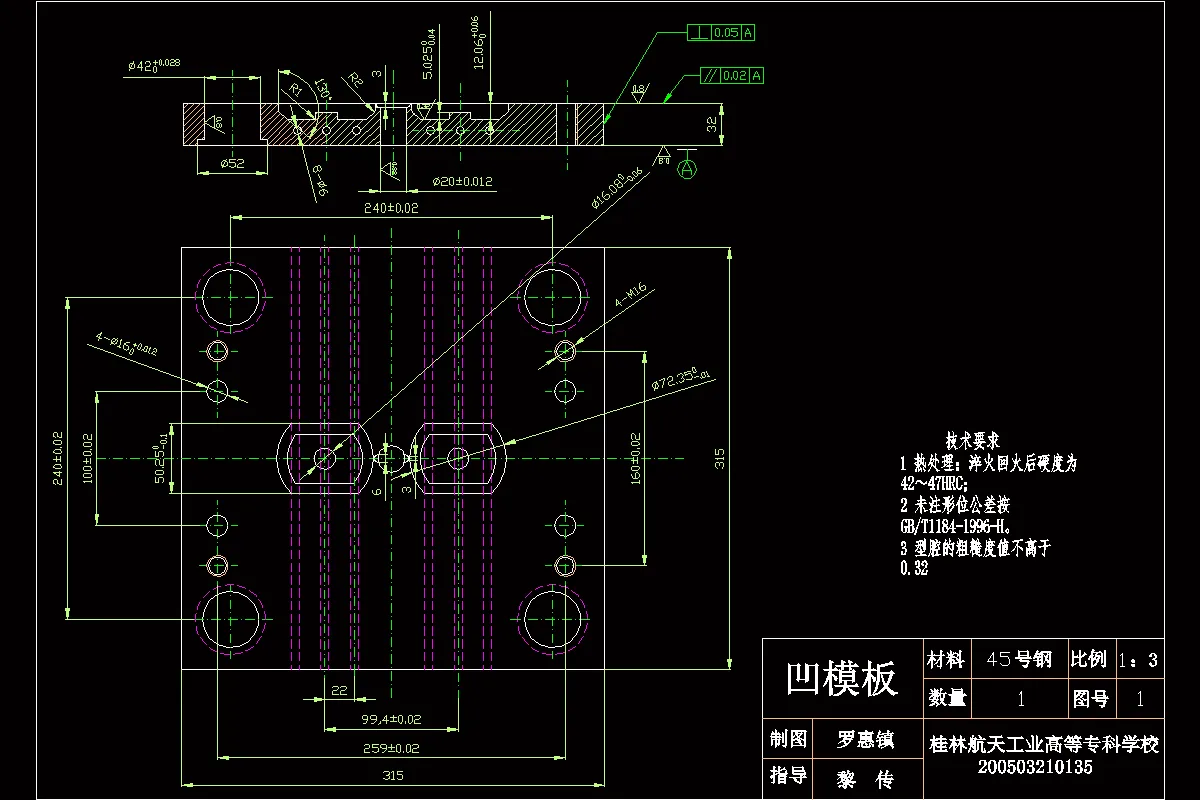
Task: Click the ø52 dimension label
Action: pyautogui.click(x=233, y=163)
